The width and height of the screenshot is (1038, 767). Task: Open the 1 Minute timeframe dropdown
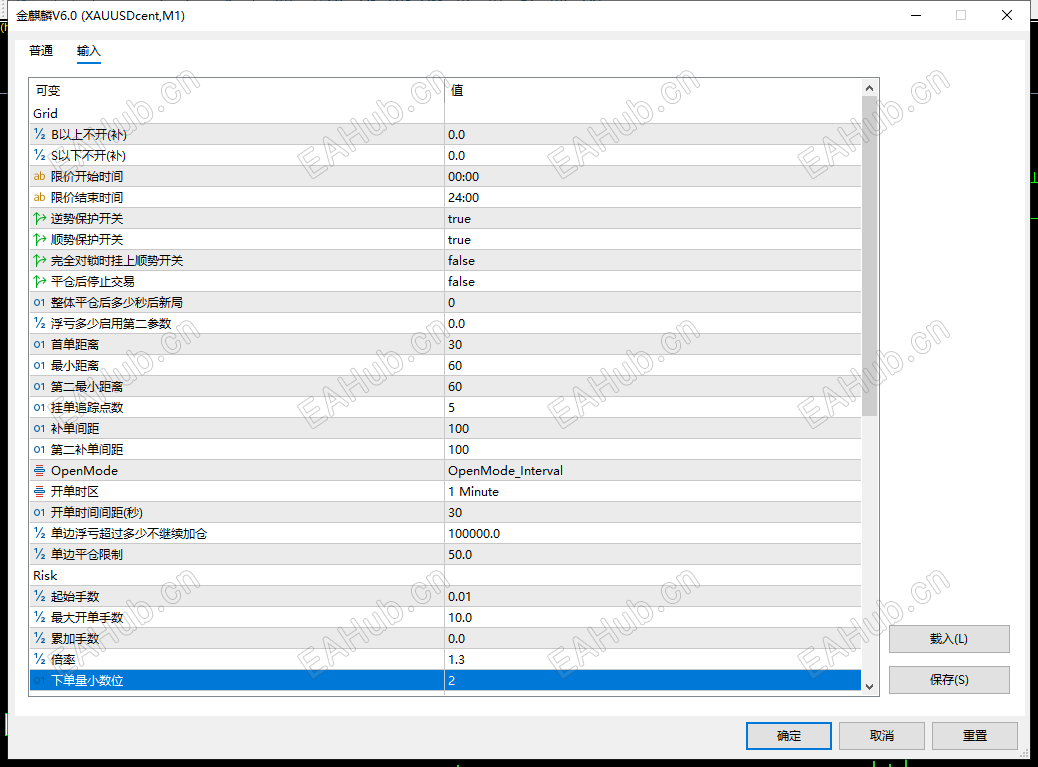[653, 492]
